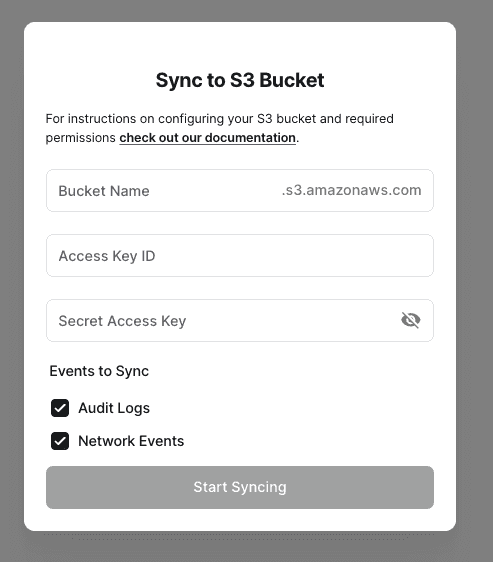Click the .s3.amazonaws.com suffix text
The image size is (493, 562).
click(351, 190)
